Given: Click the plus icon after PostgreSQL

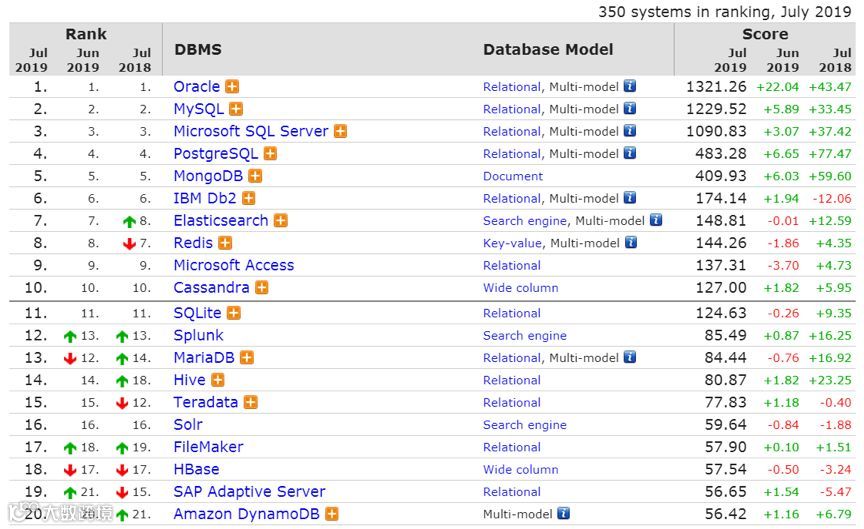Looking at the screenshot, I should coord(270,154).
